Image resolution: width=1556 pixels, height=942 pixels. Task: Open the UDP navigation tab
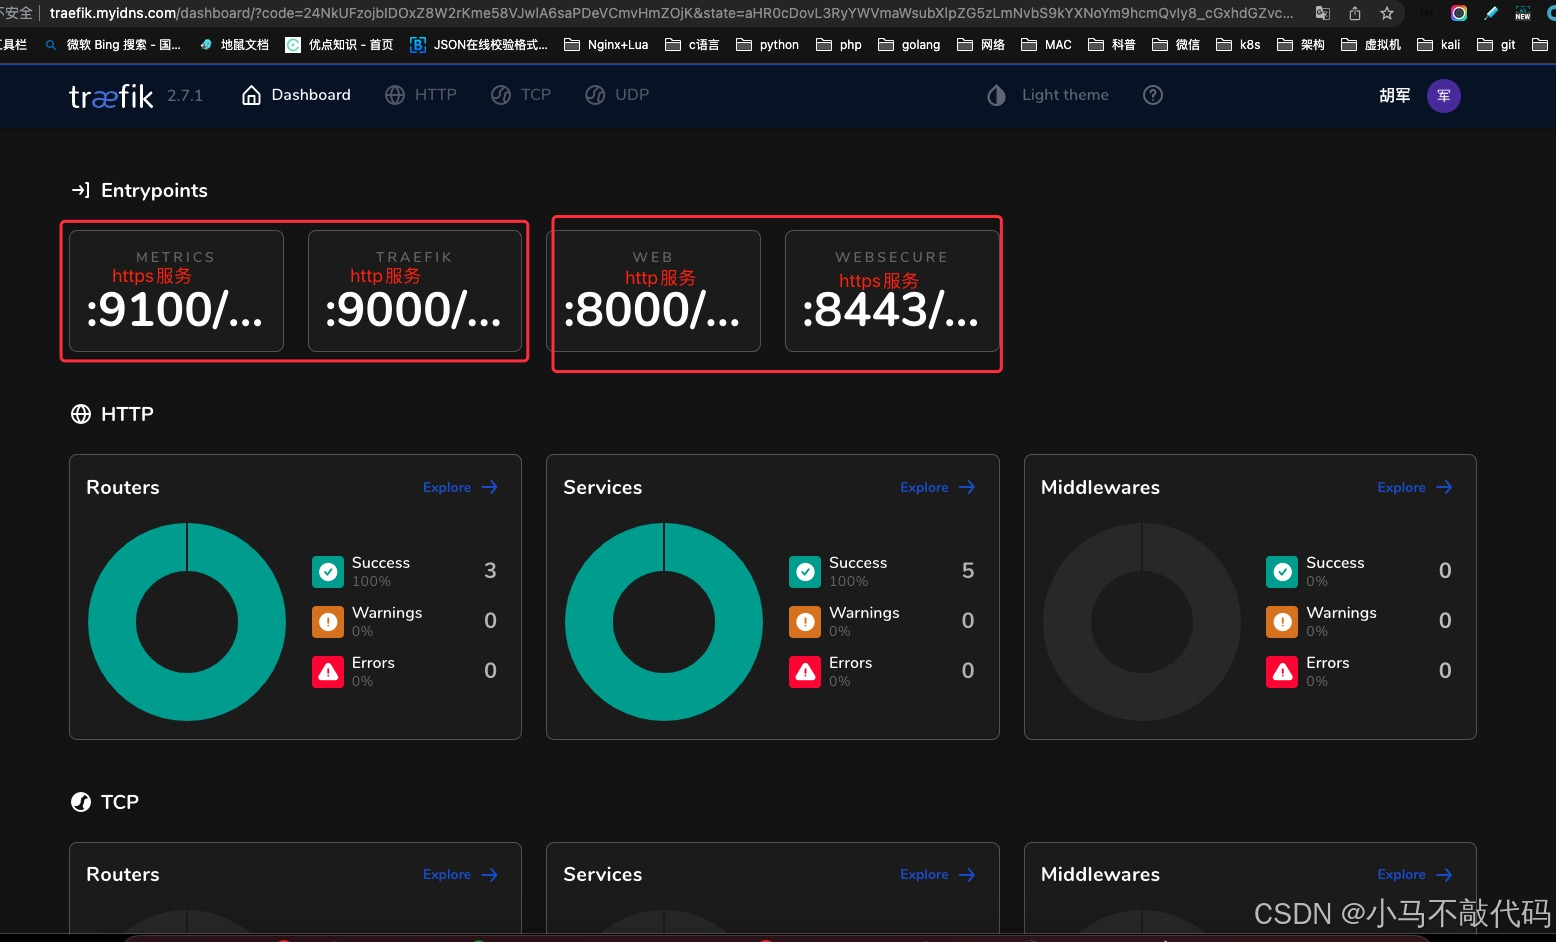pos(617,95)
